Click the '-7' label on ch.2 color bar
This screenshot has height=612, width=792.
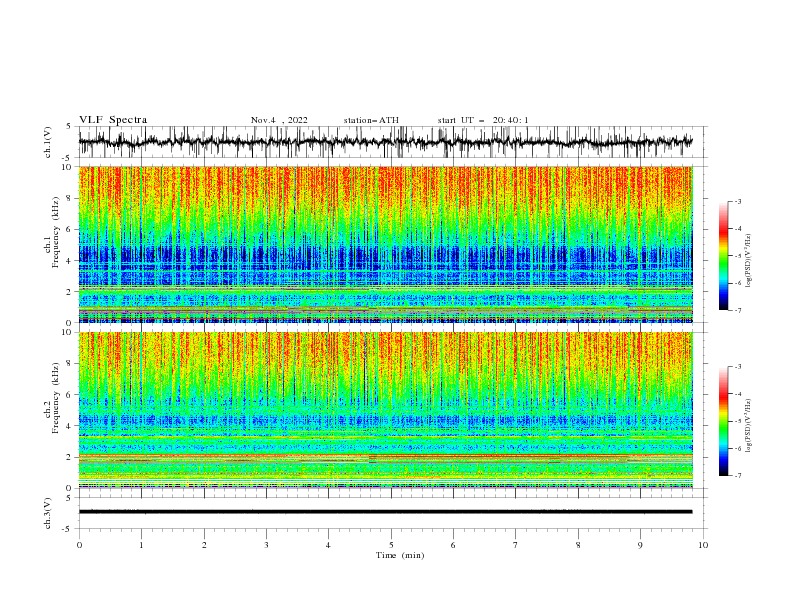737,476
